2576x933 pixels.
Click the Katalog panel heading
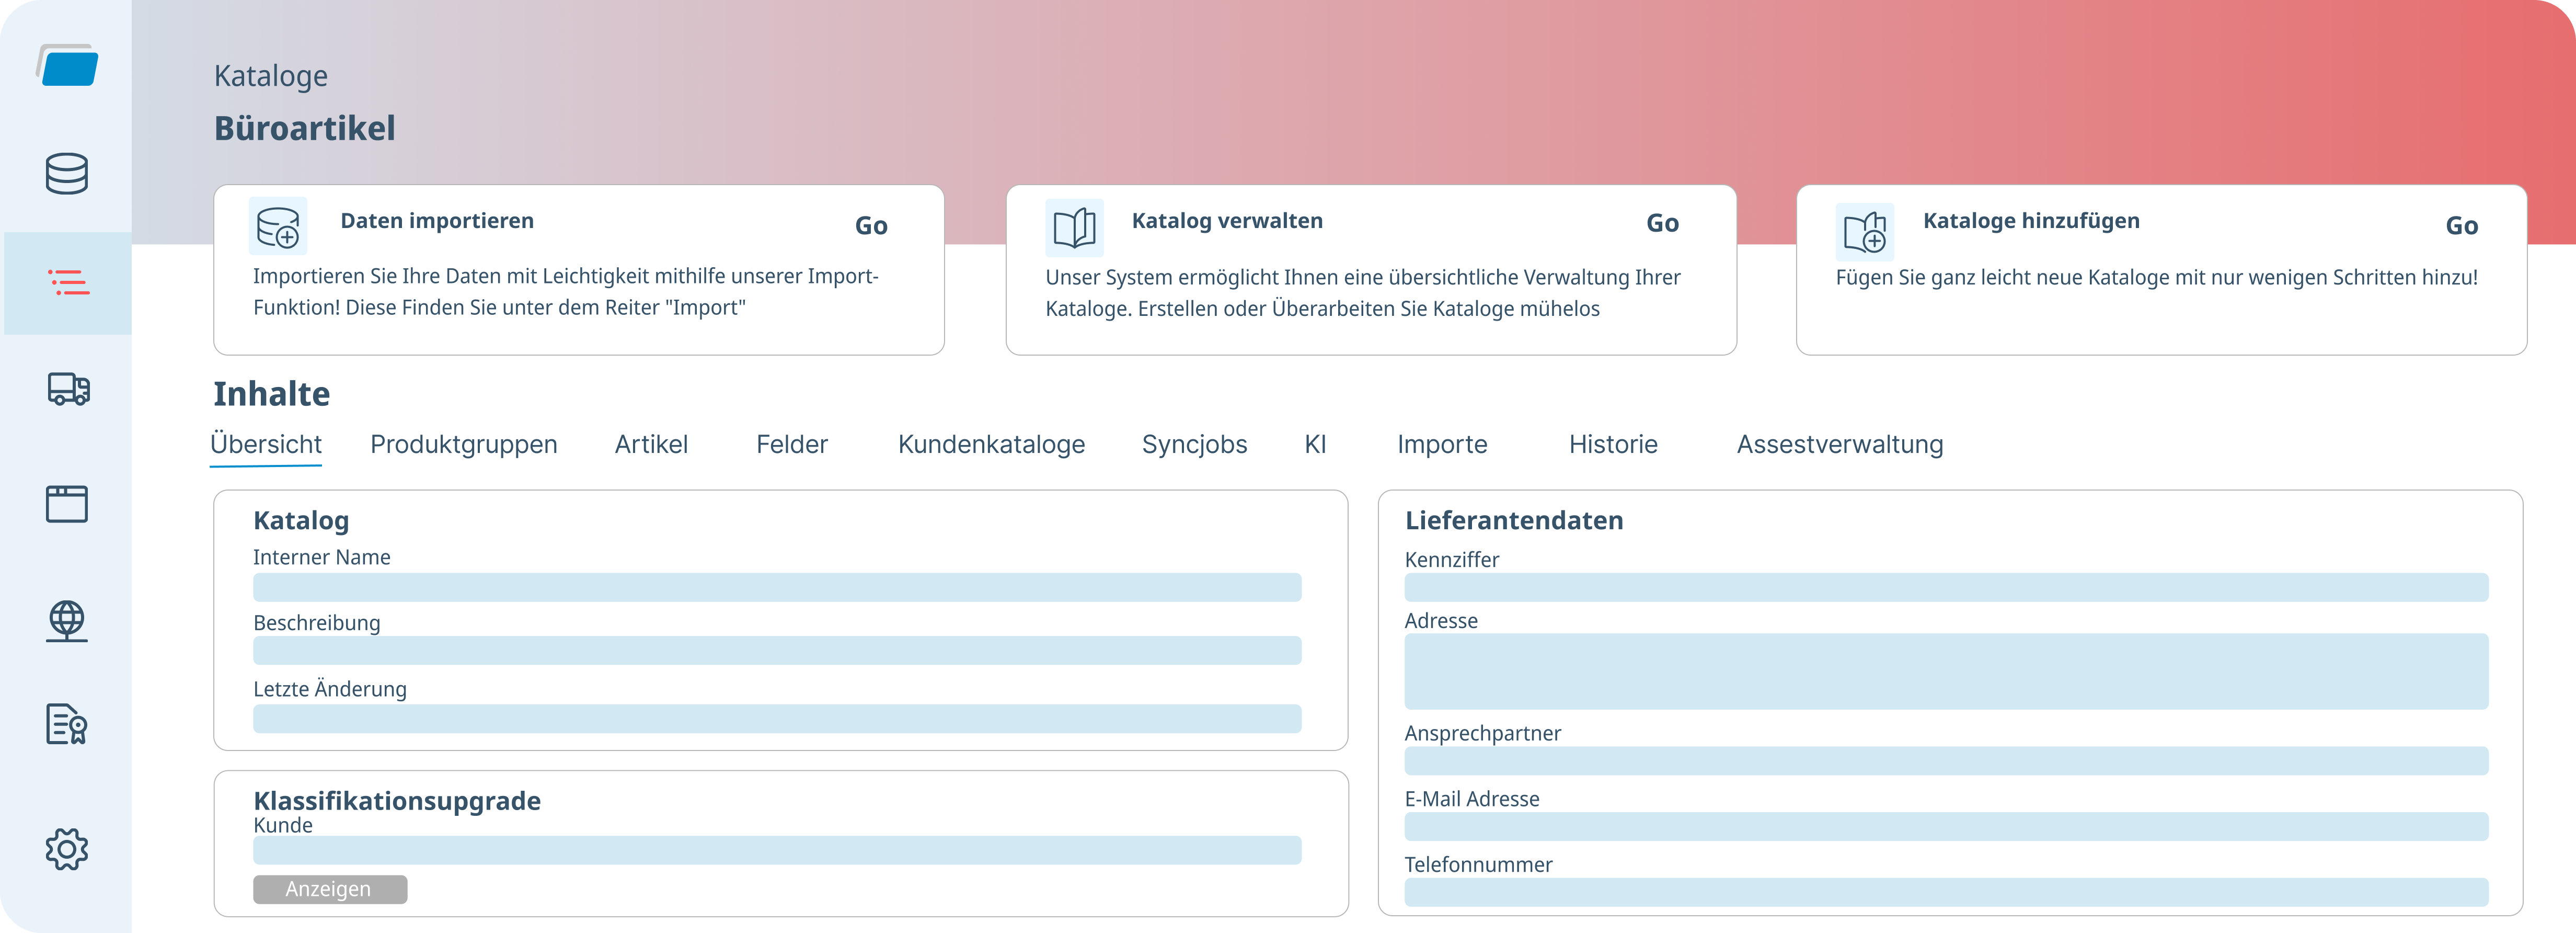tap(301, 521)
